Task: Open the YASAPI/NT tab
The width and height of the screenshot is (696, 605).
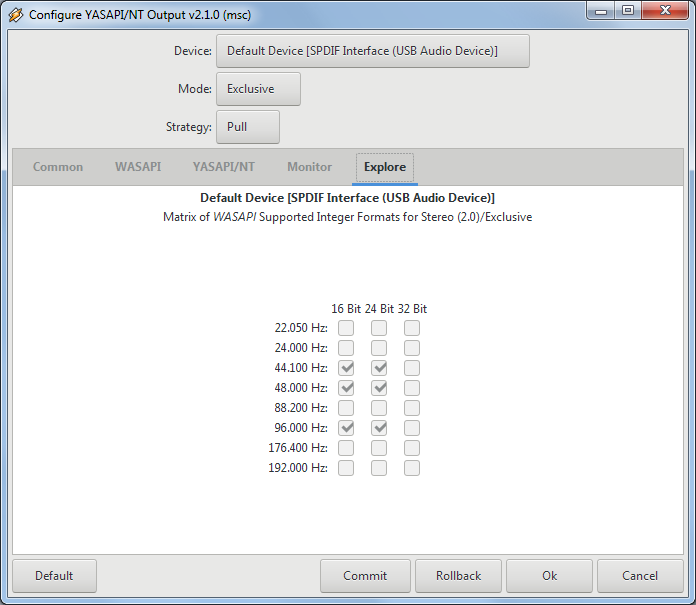Action: [224, 167]
